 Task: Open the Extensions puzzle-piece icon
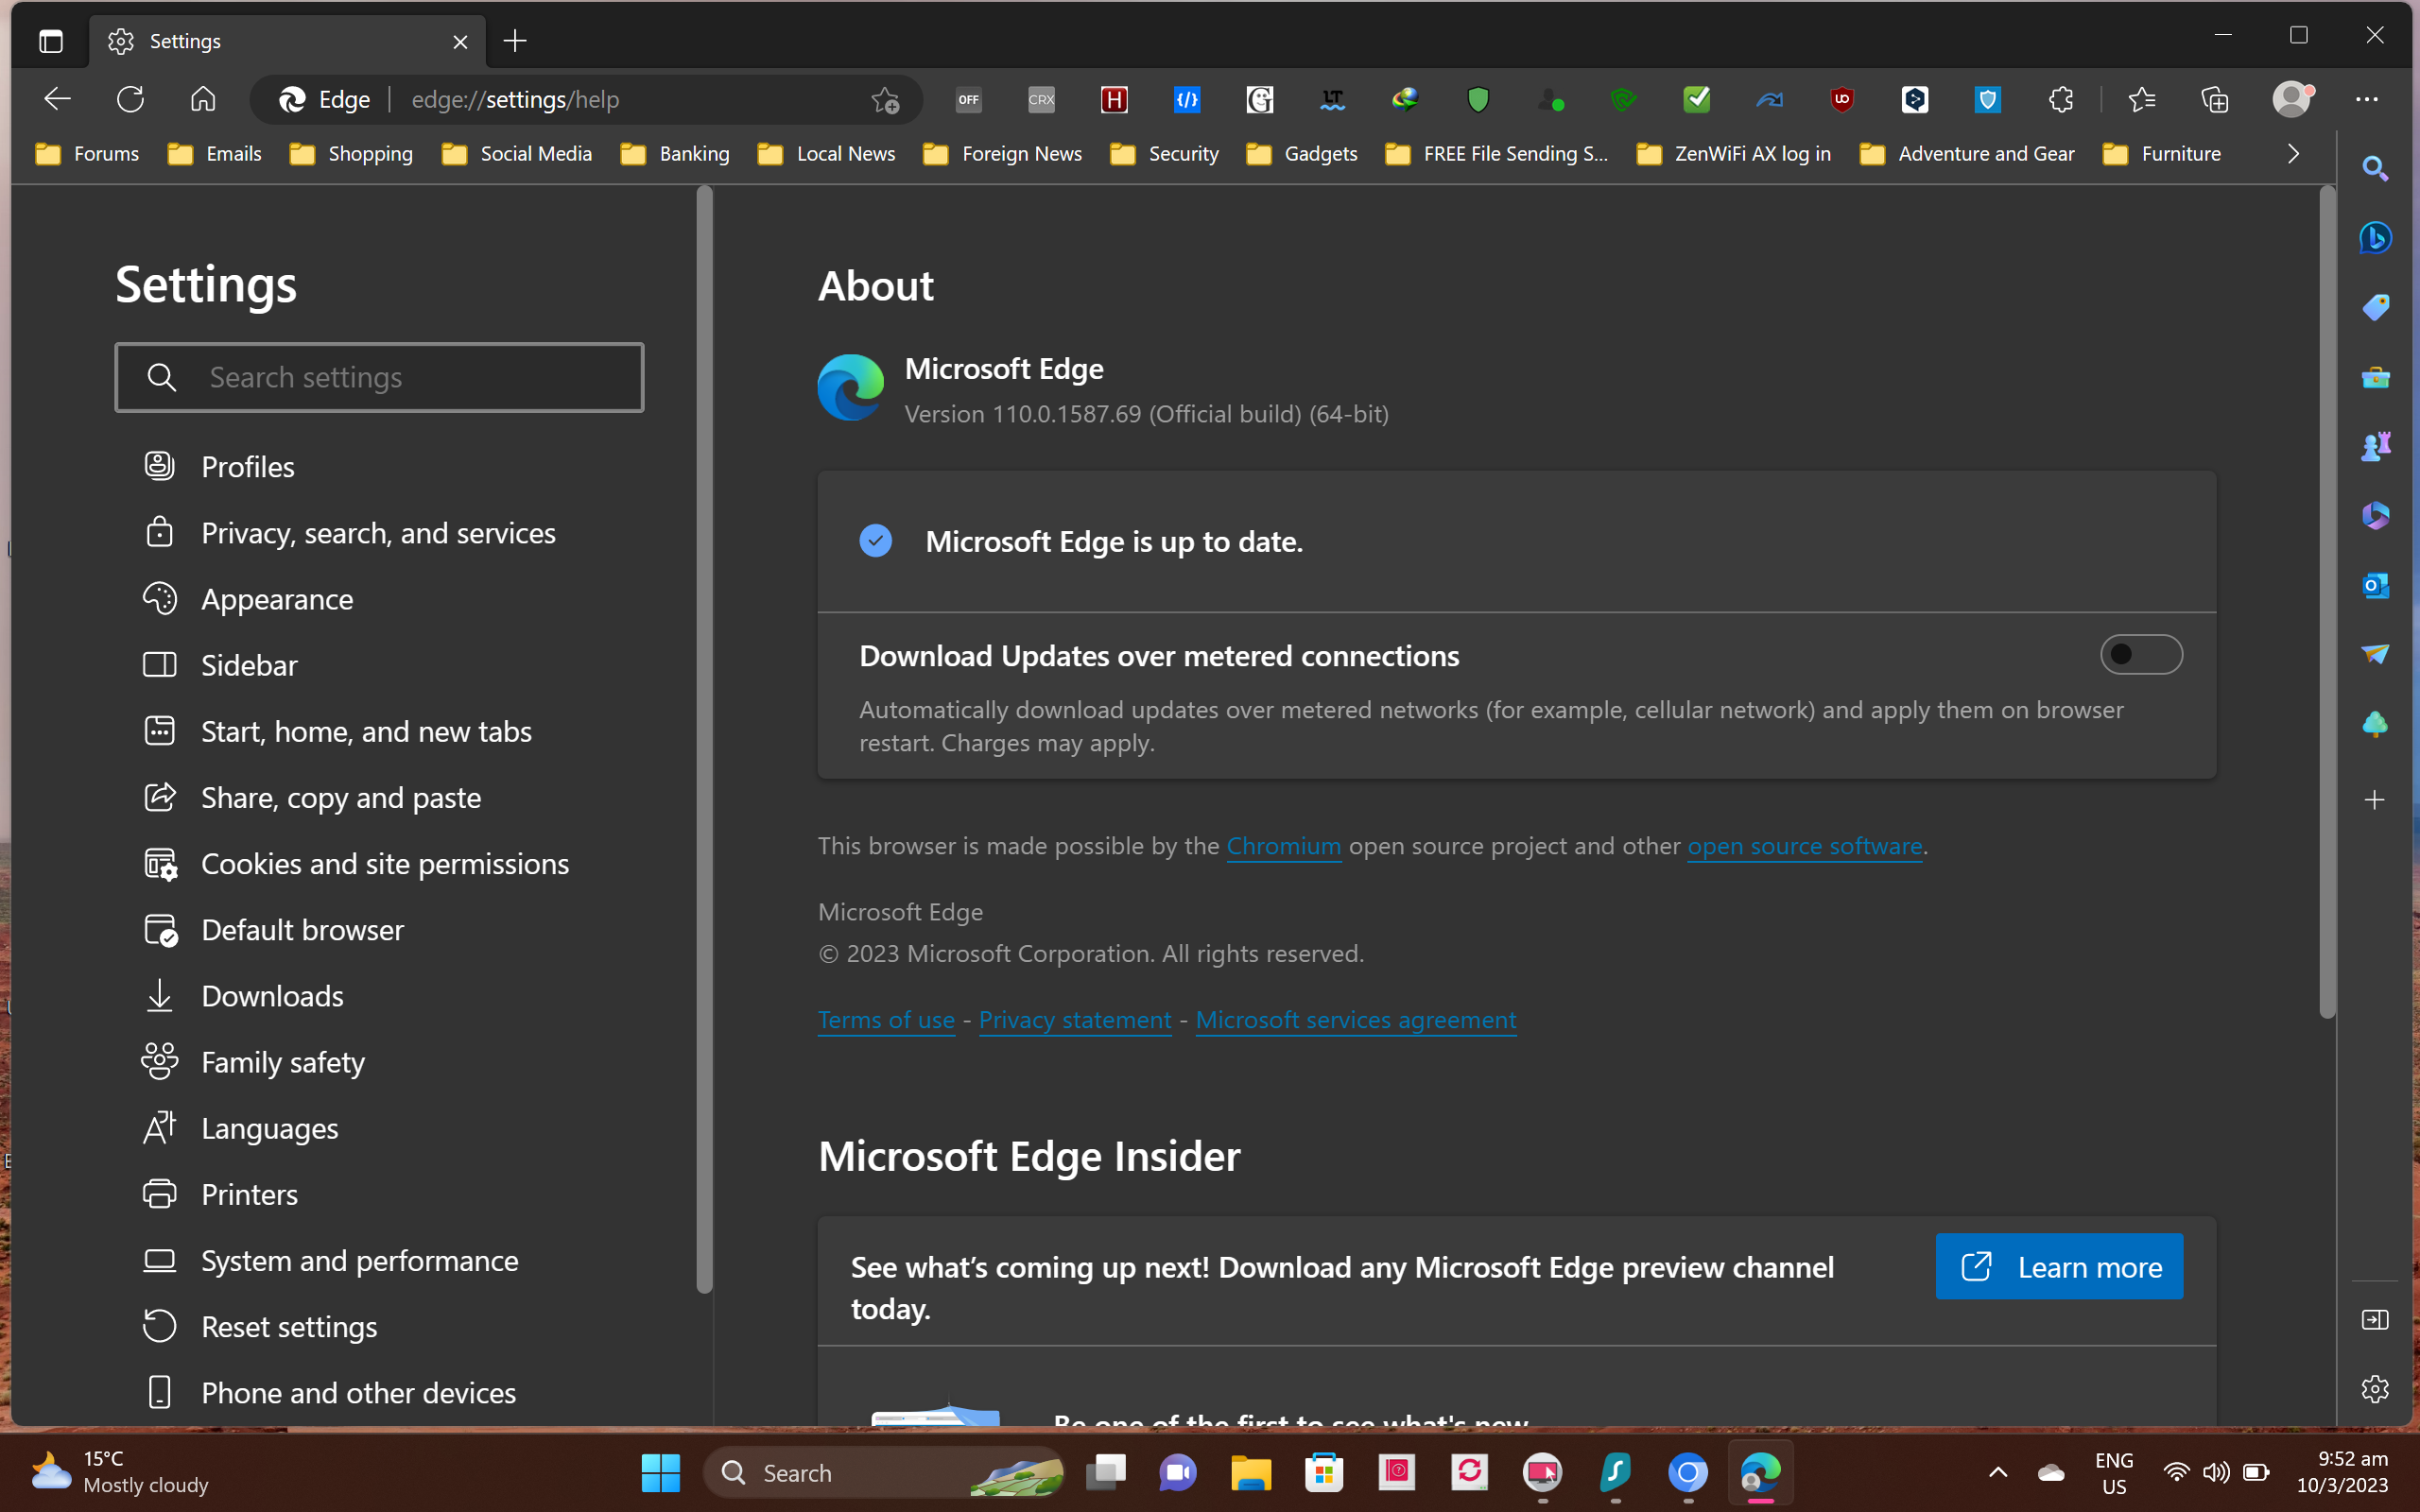tap(2060, 99)
